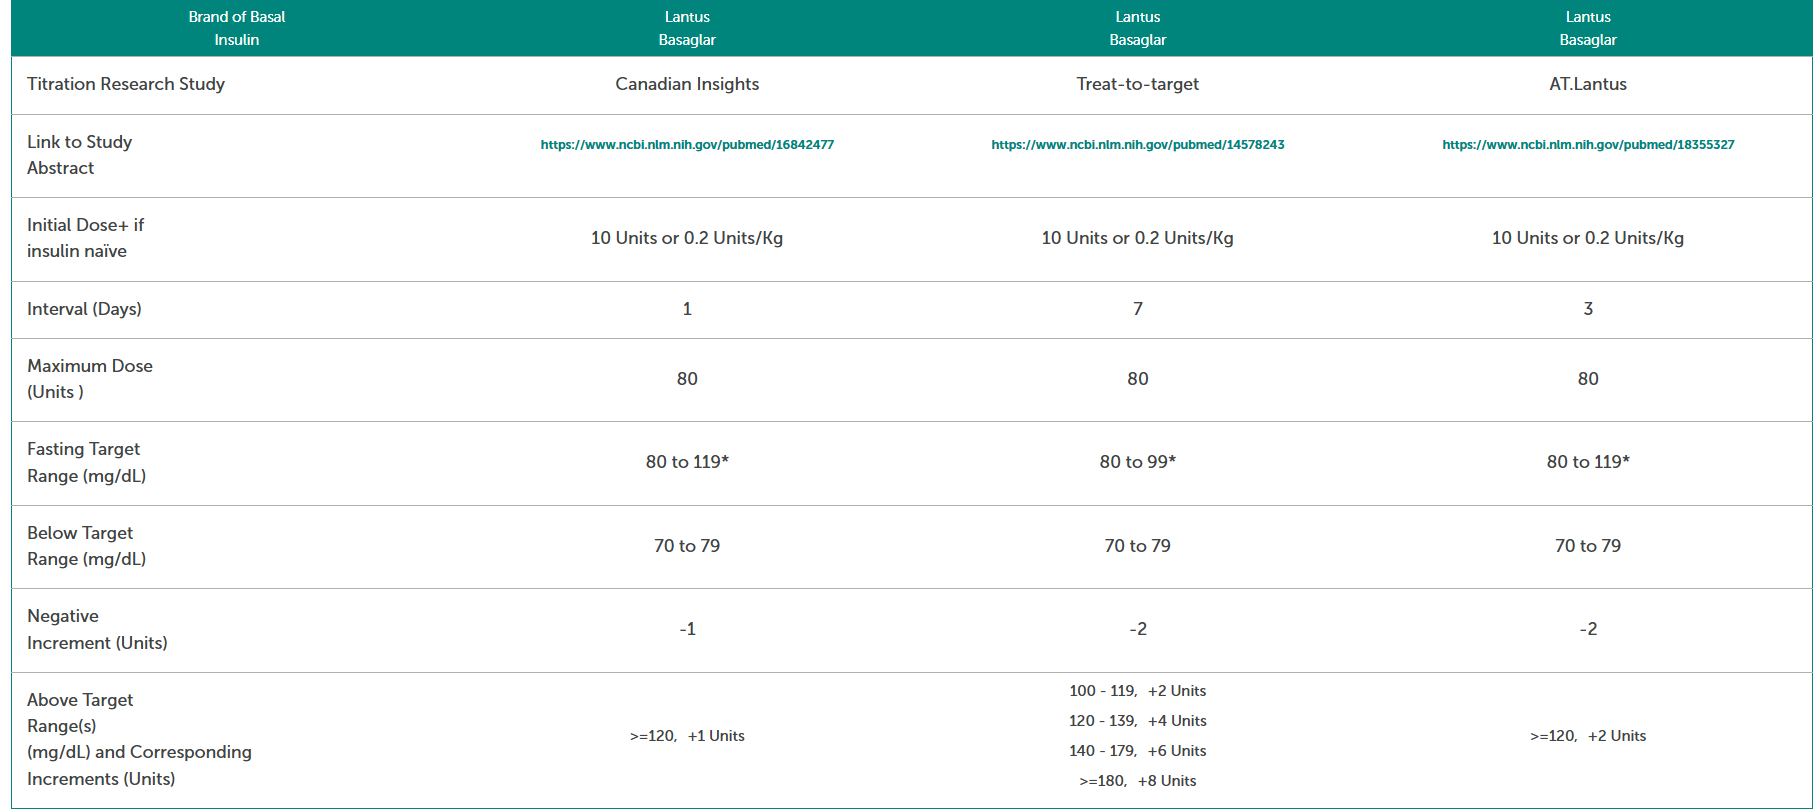
Task: Click the Brand of Basal Insulin header
Action: pyautogui.click(x=237, y=28)
